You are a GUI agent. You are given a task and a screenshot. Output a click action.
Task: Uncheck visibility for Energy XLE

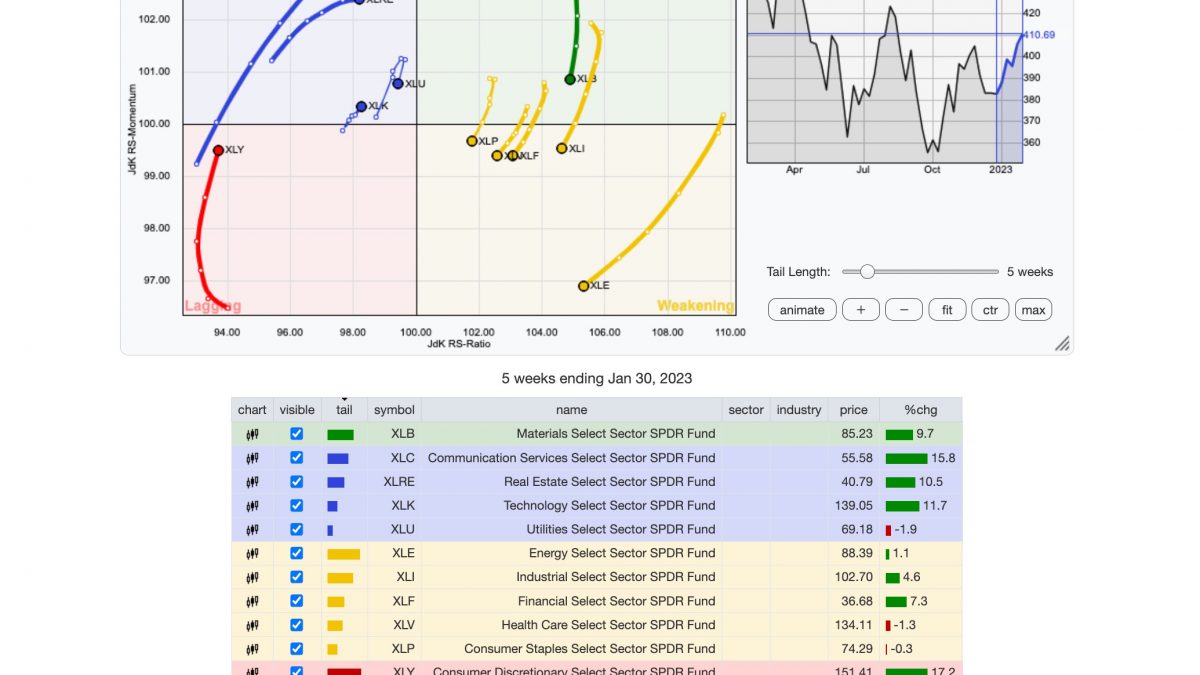pos(296,554)
